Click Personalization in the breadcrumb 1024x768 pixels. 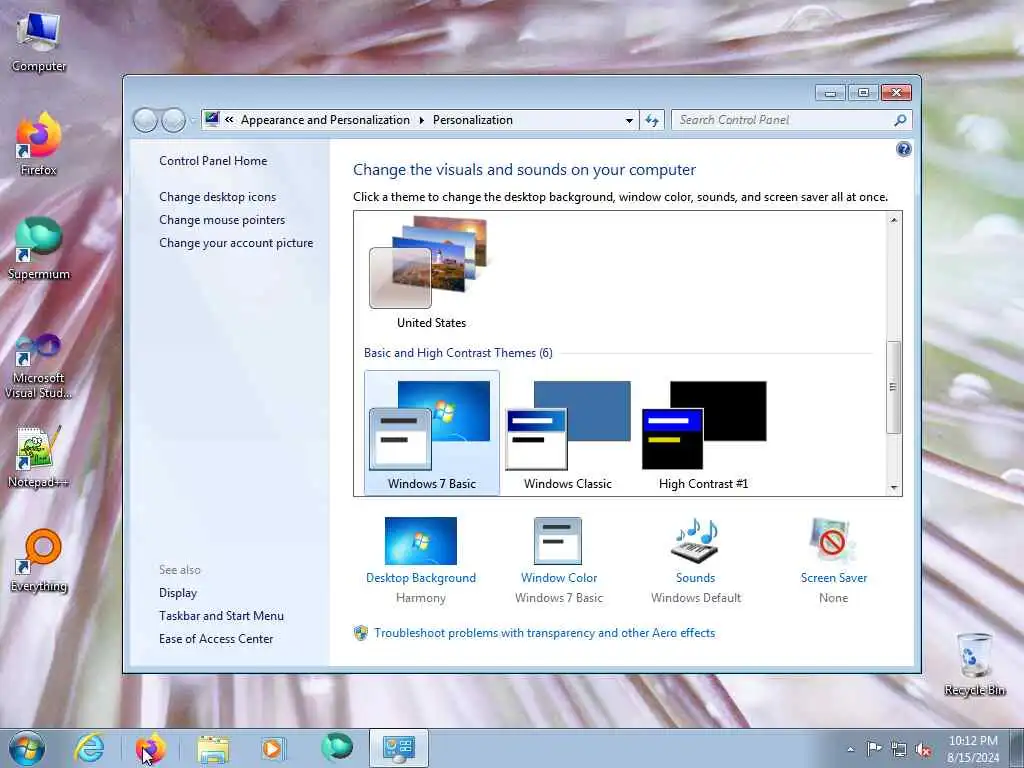pos(473,120)
